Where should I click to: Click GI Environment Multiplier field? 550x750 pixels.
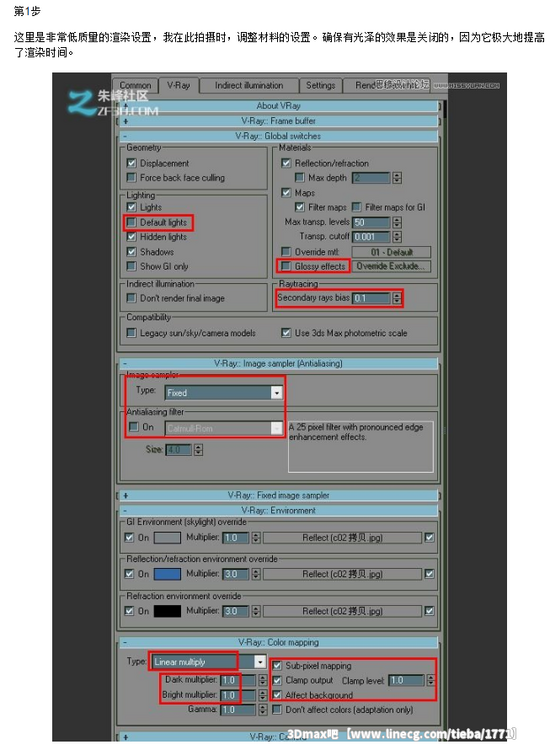pos(236,538)
